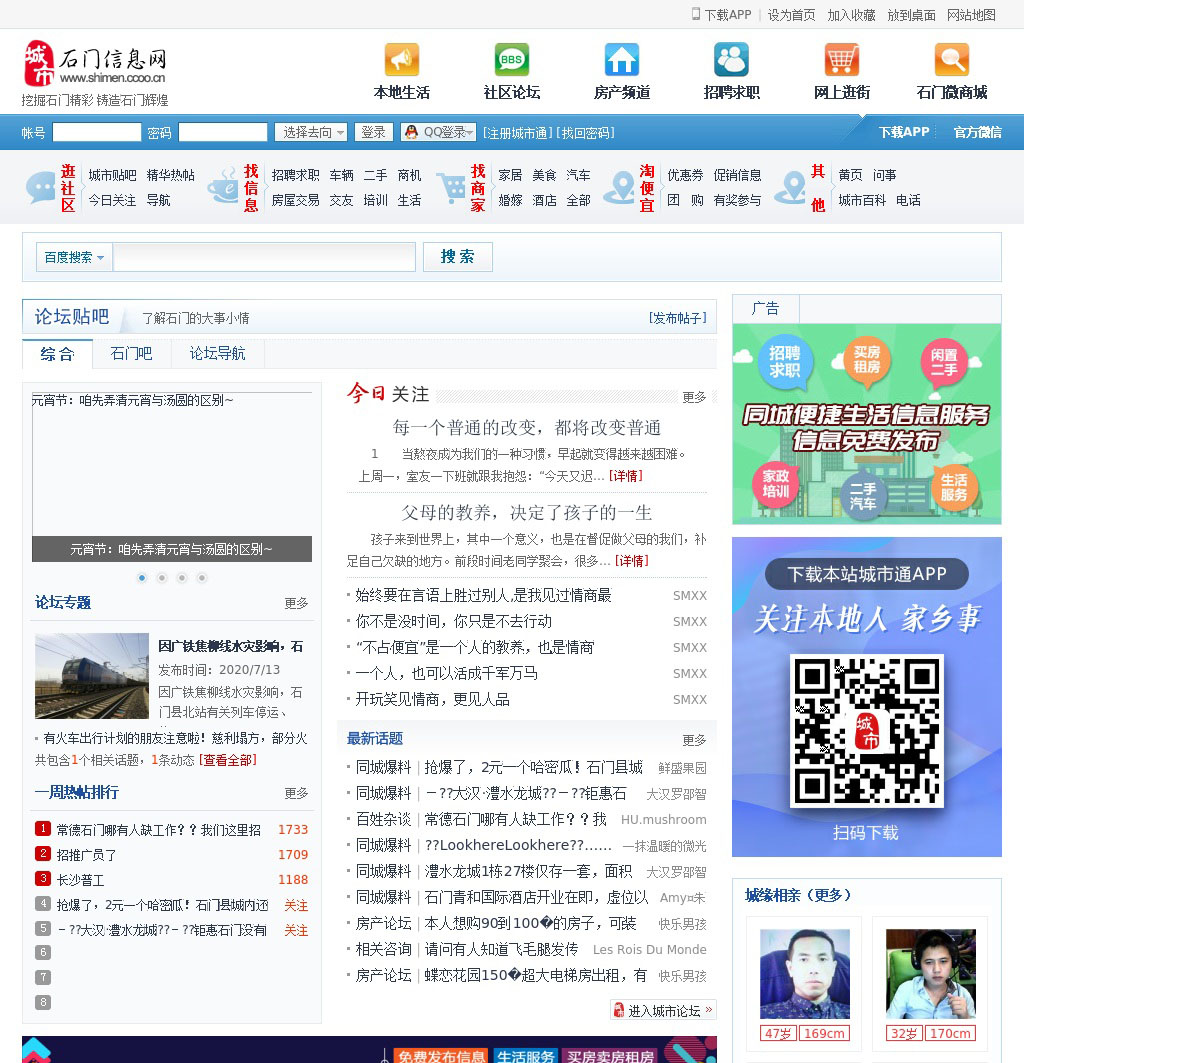Click the 发布帖子 link

coord(677,318)
